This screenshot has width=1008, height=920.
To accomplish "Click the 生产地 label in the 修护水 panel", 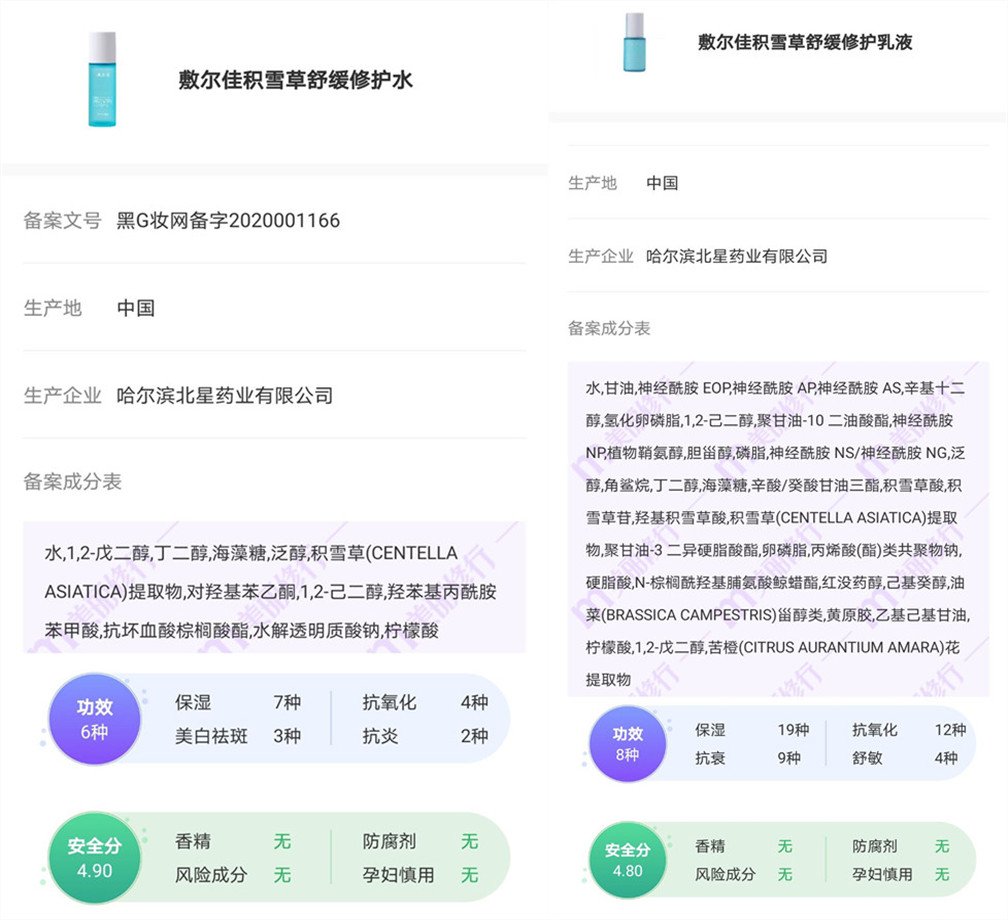I will click(53, 308).
